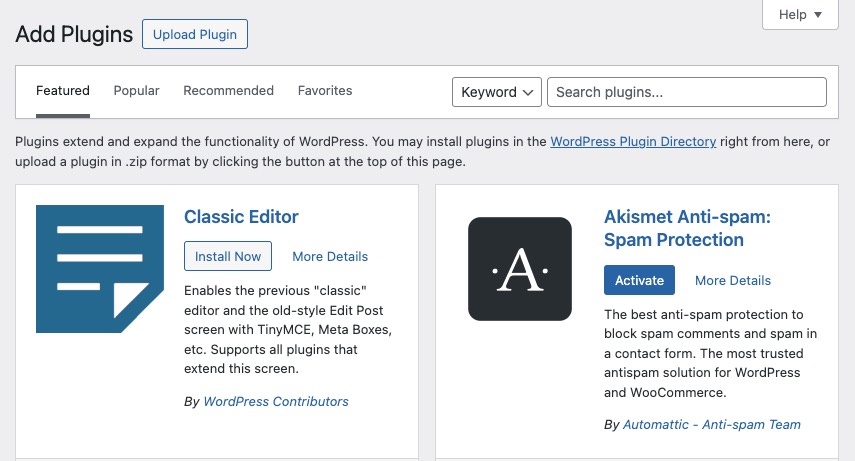Screen dimensions: 855x461
Task: Open the Classic Editor title link
Action: click(241, 217)
